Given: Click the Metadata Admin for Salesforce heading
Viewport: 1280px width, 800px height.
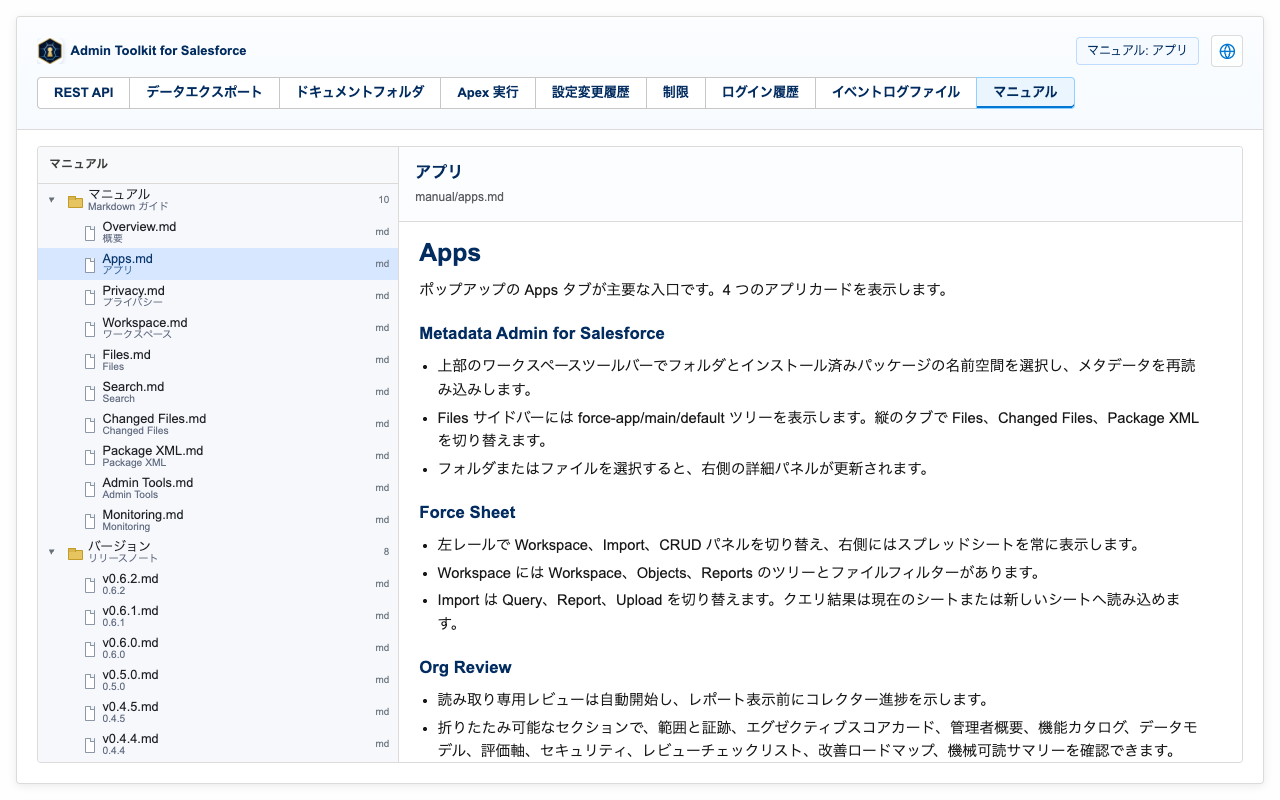Looking at the screenshot, I should (542, 333).
